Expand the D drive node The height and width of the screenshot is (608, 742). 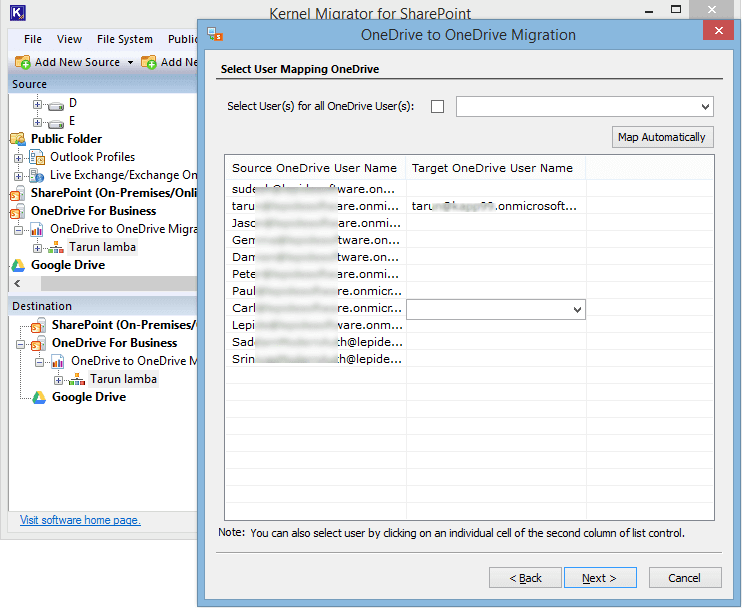click(37, 104)
